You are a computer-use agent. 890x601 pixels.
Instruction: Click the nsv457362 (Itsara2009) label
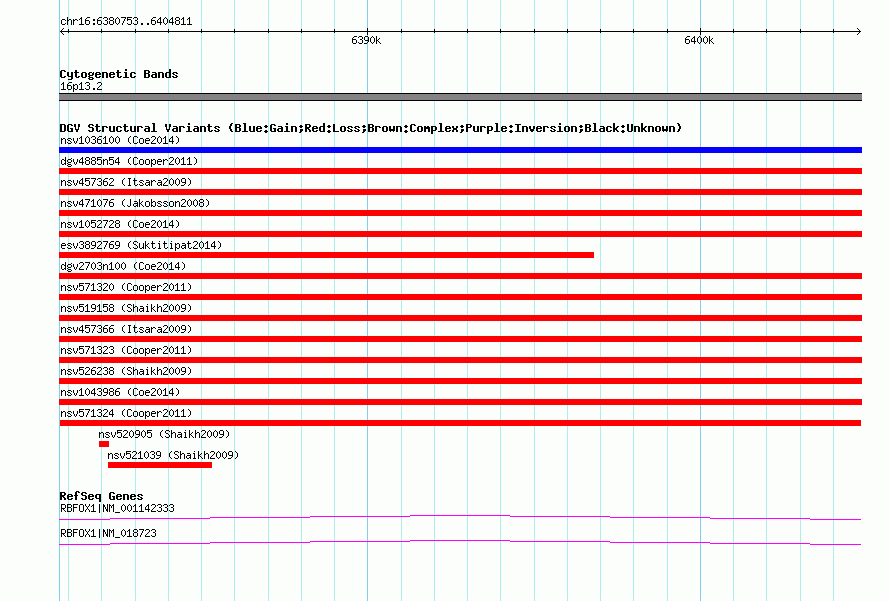click(126, 182)
